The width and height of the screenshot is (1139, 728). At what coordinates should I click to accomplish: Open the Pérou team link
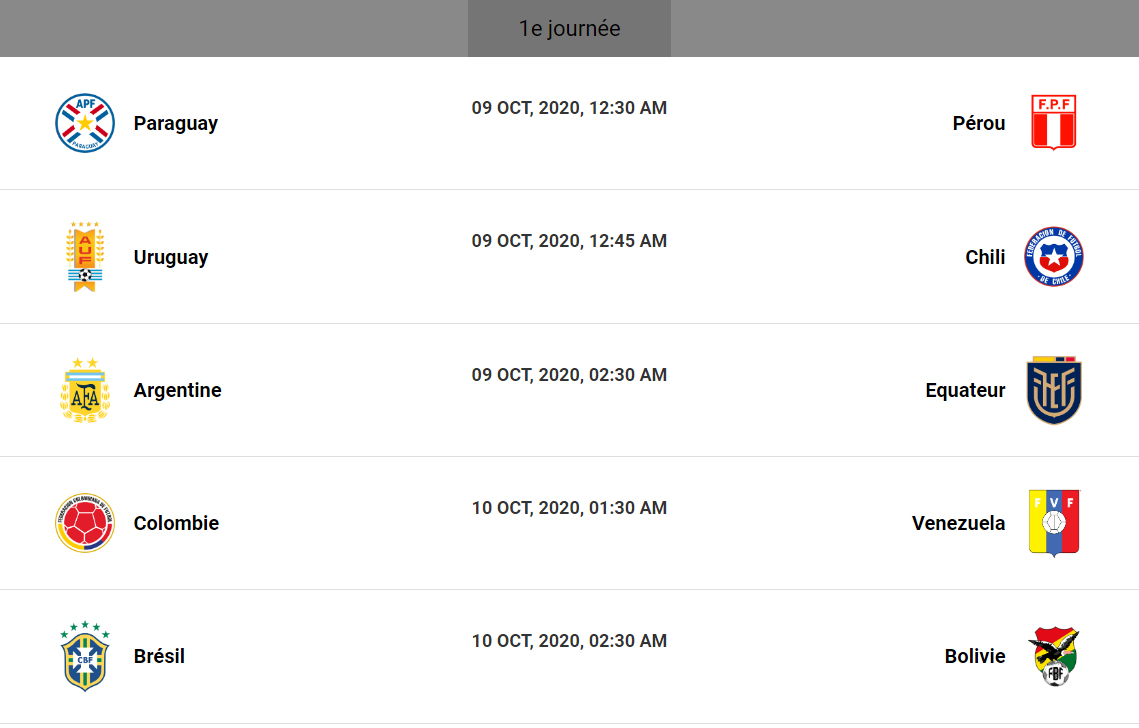pyautogui.click(x=979, y=123)
